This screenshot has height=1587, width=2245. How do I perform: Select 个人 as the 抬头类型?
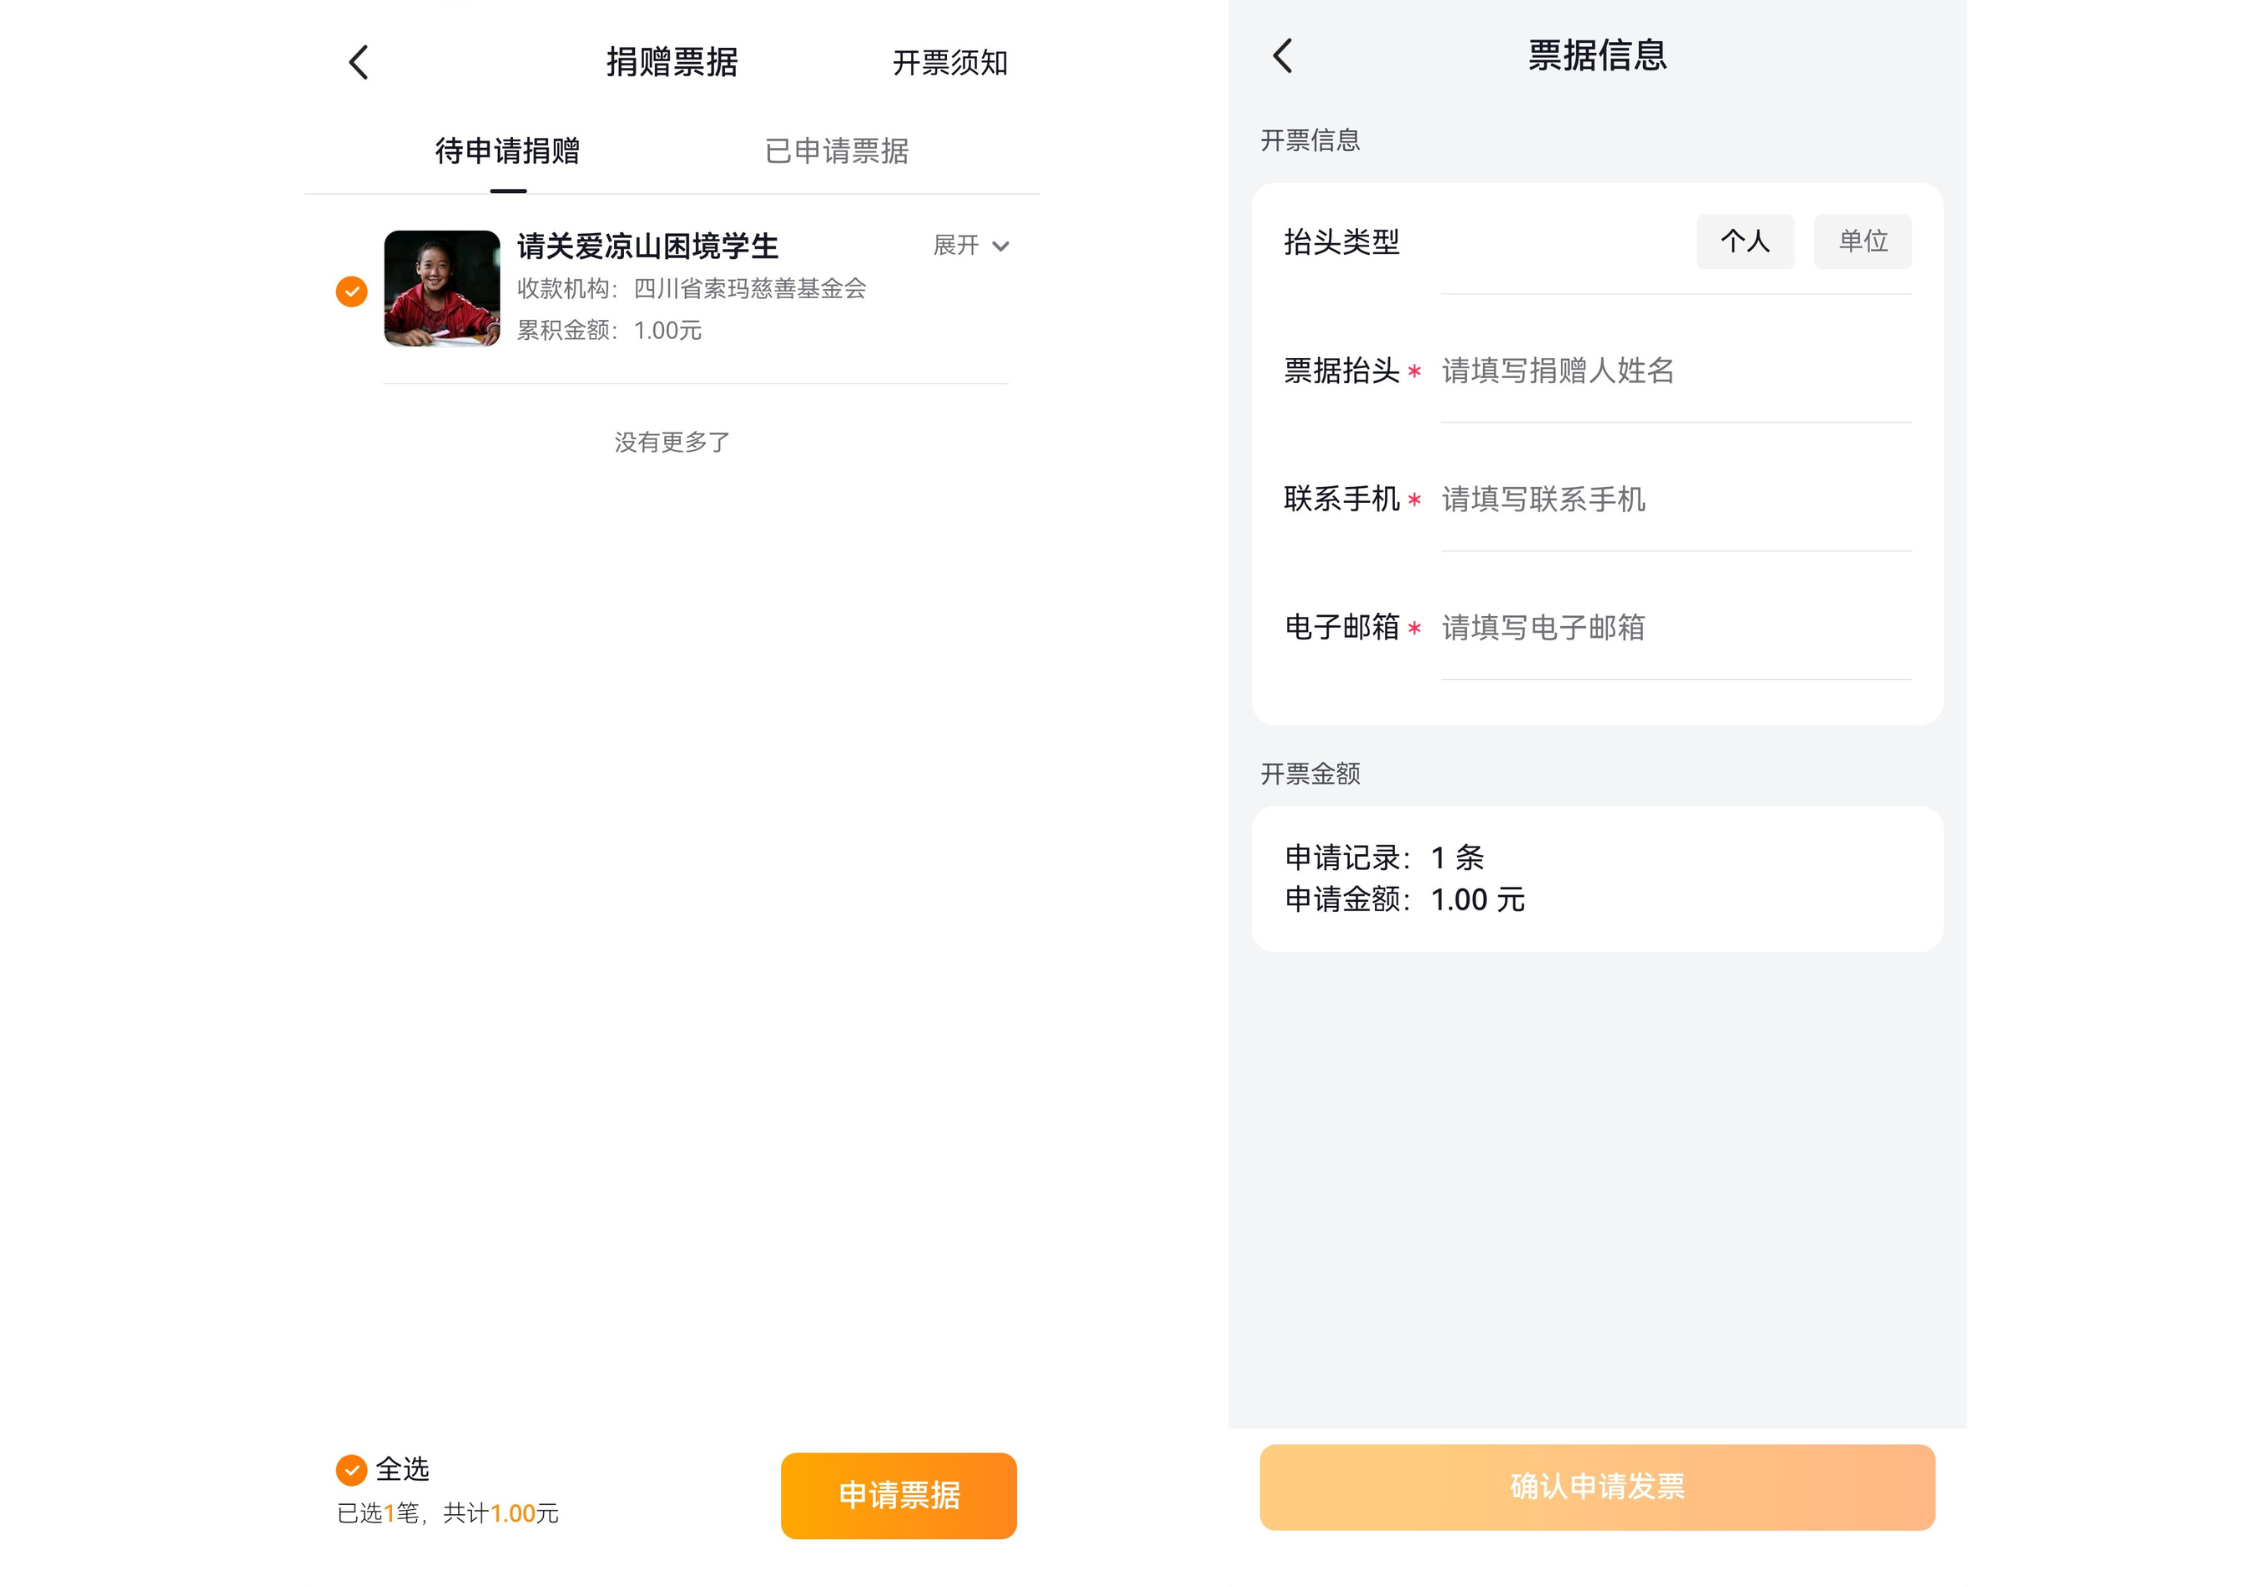1744,241
